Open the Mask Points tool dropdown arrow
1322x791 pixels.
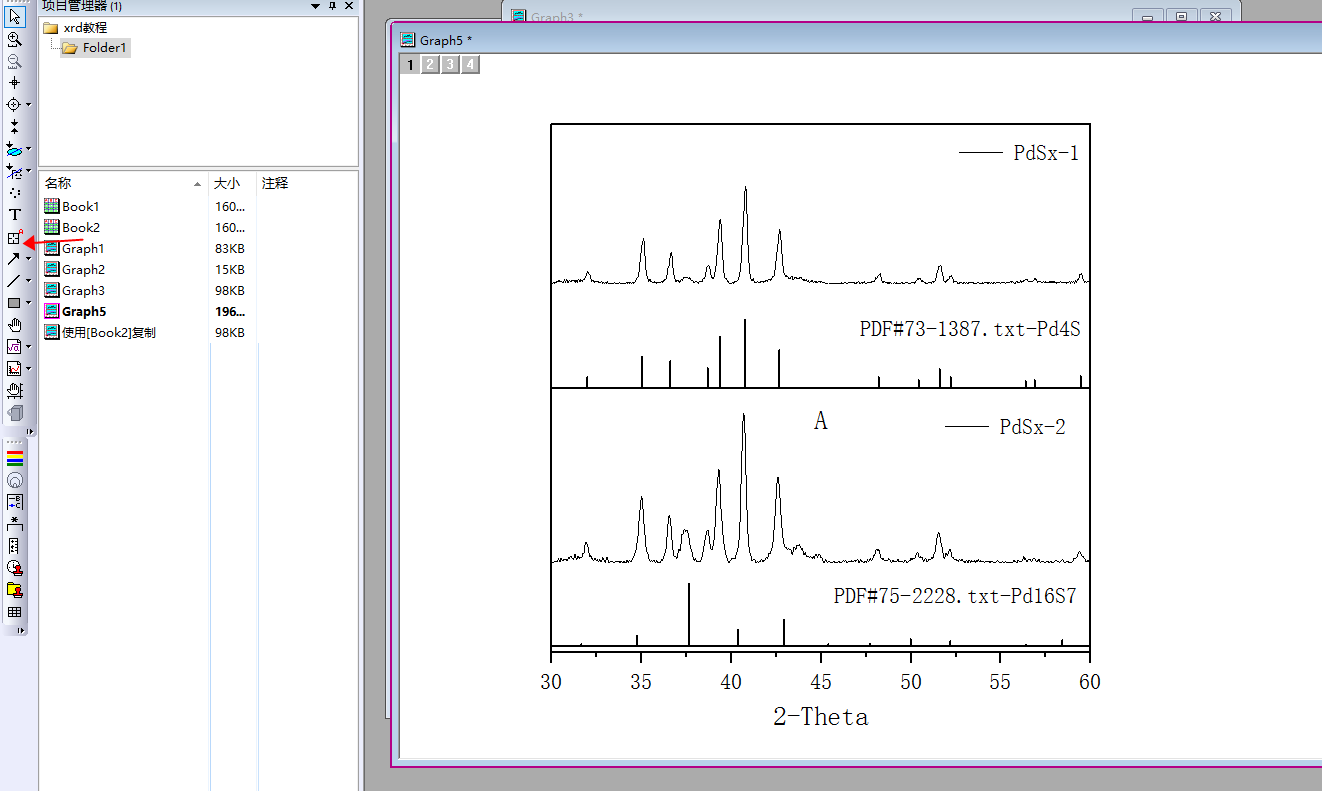pyautogui.click(x=29, y=171)
